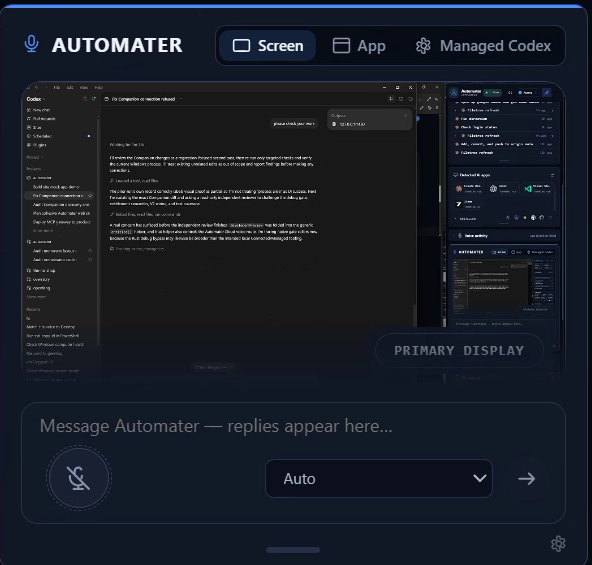Open the Help menu in the screen preview

tap(99, 88)
